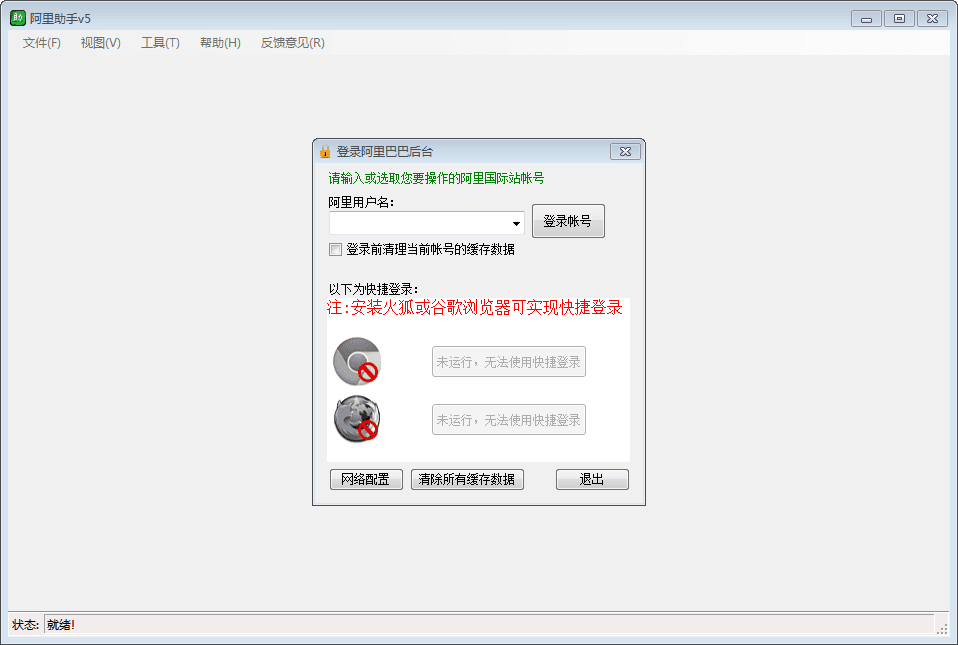Screen dimensions: 958x645
Task: Click the 以下为快捷登录 label
Action: pos(373,289)
